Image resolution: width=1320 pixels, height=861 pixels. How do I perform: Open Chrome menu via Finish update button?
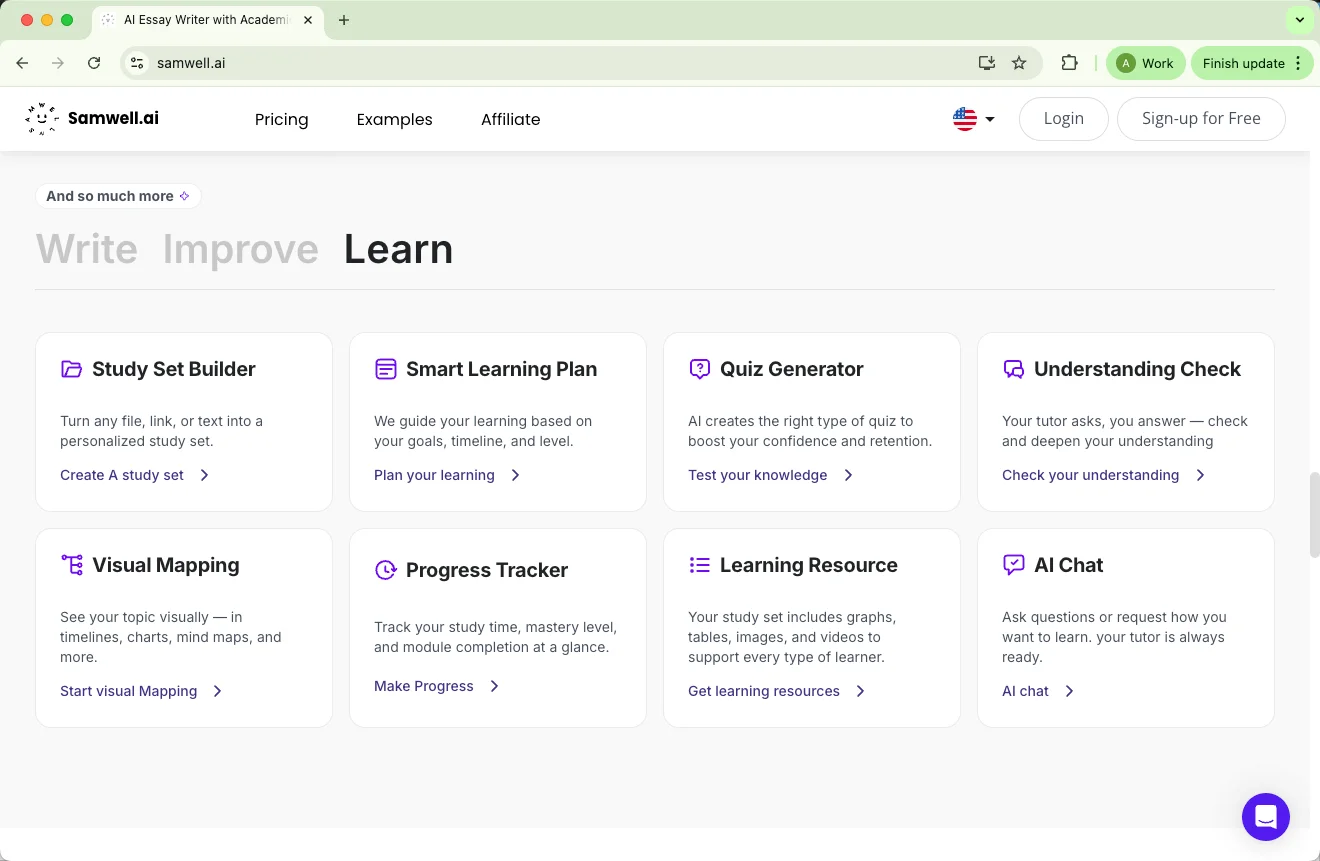coord(1250,63)
